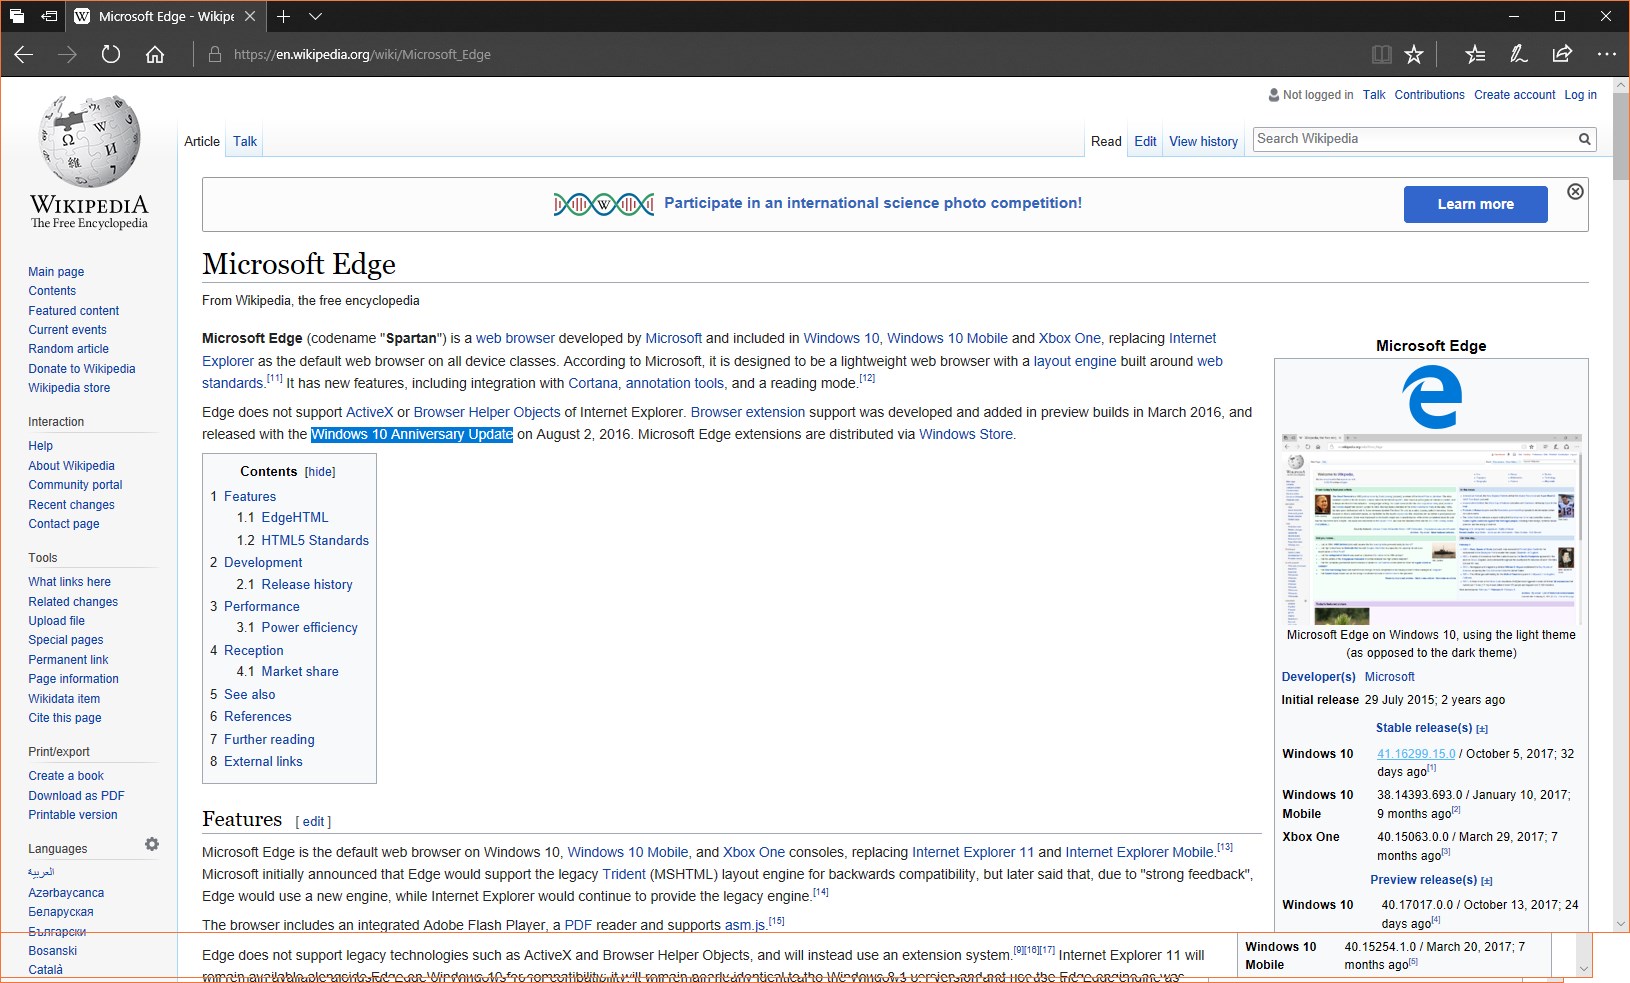This screenshot has height=983, width=1630.
Task: Open Browser Helper Objects link
Action: (487, 412)
